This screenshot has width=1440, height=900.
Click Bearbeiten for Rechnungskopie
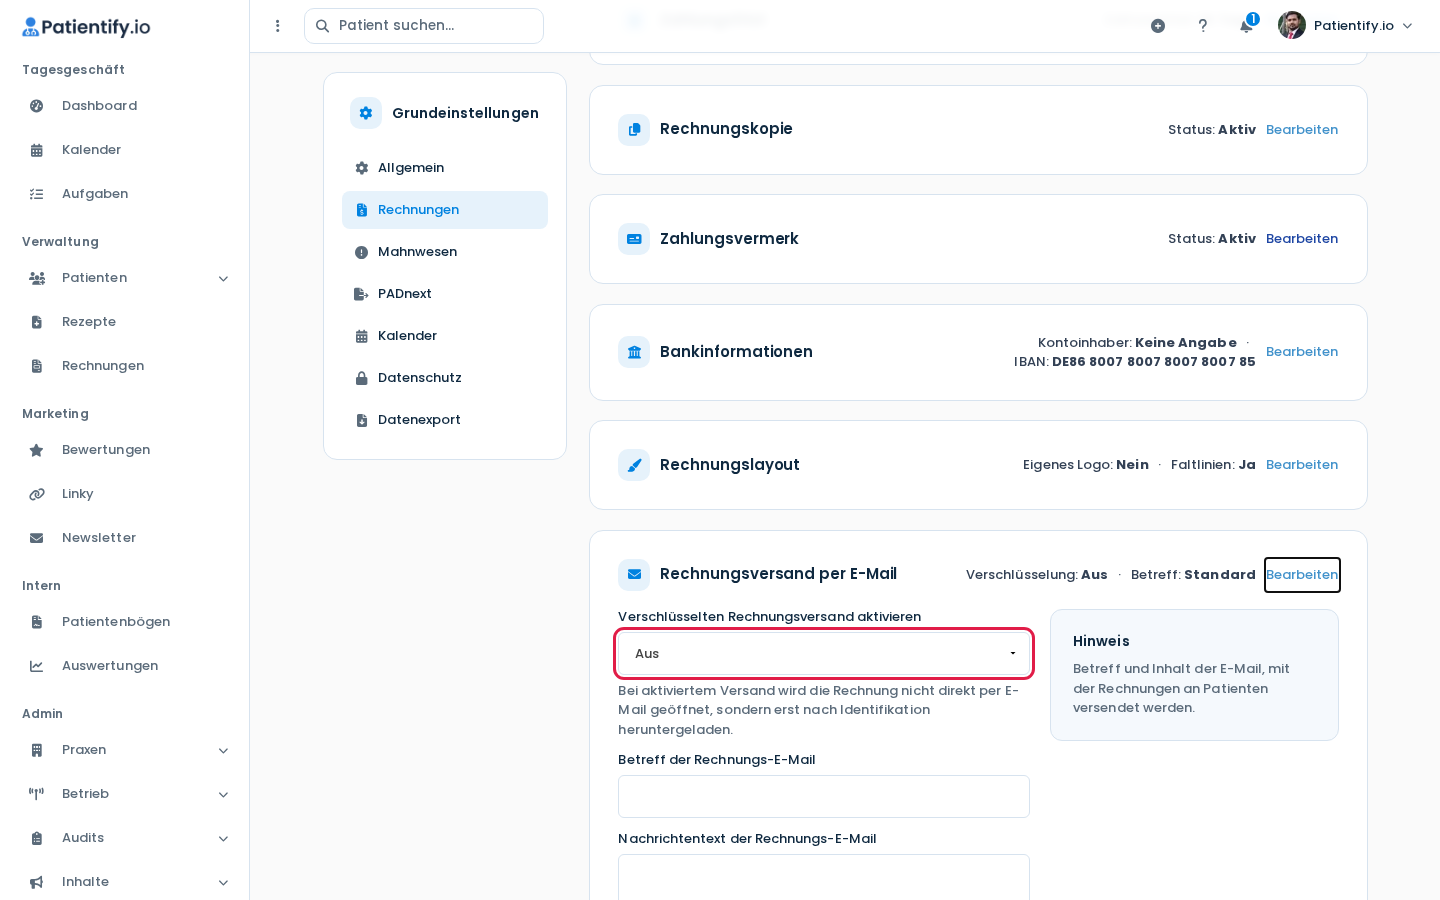(1302, 130)
